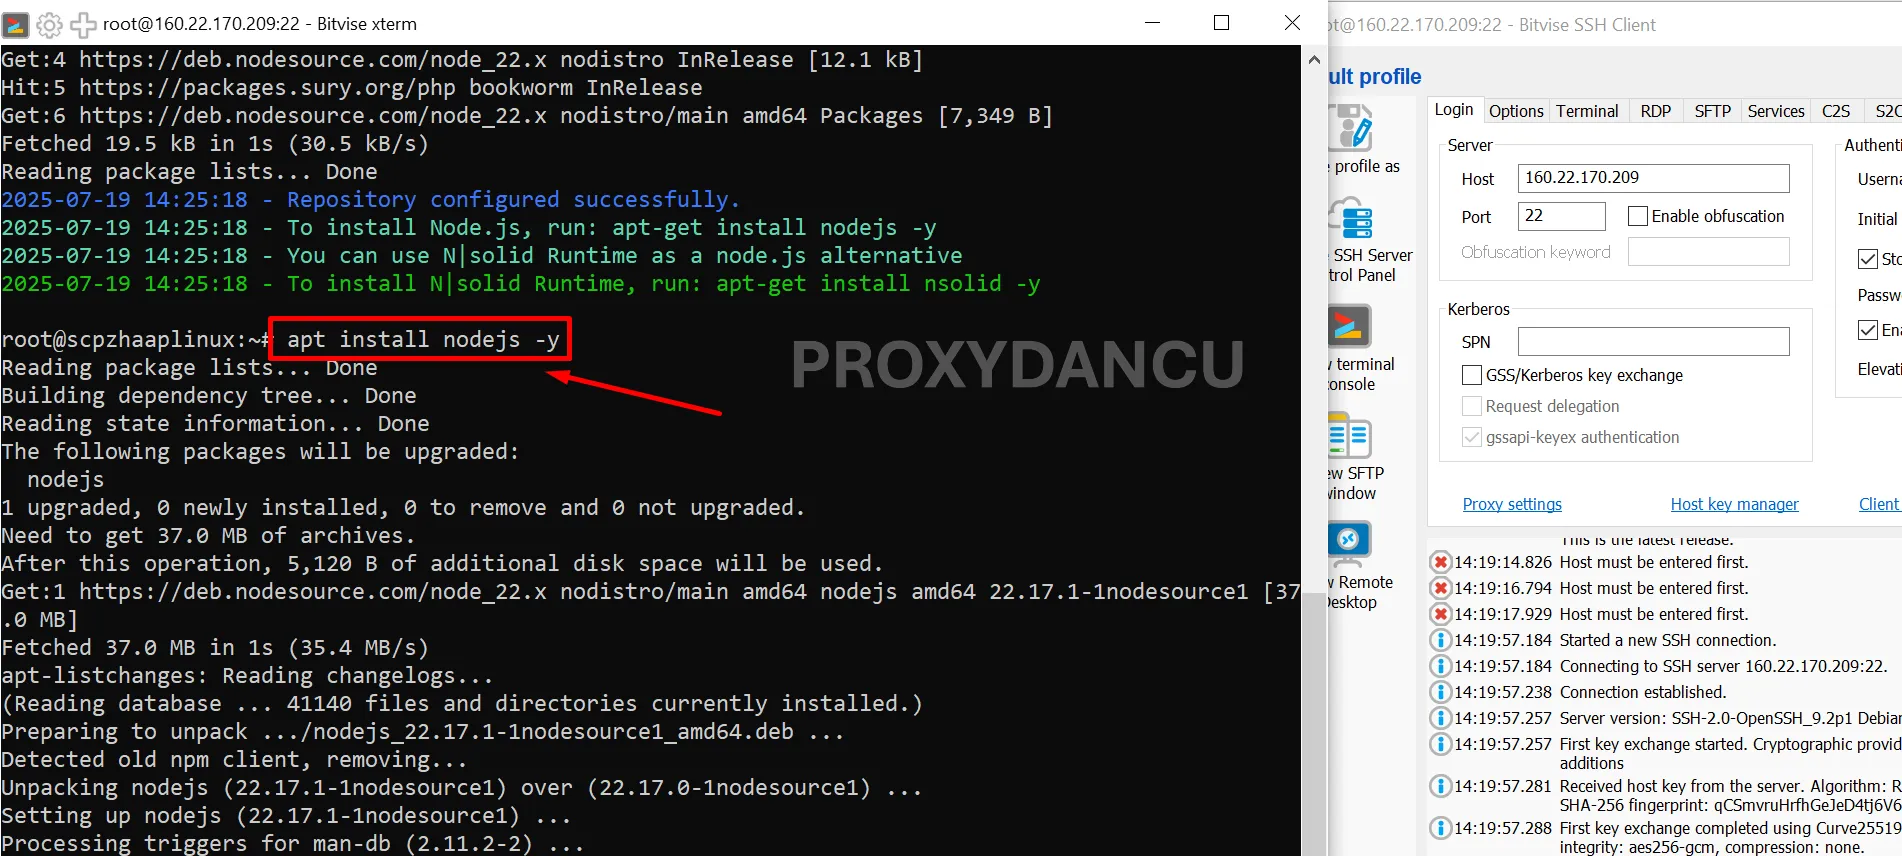Toggle the Store checkbox under Initial method

(x=1868, y=259)
